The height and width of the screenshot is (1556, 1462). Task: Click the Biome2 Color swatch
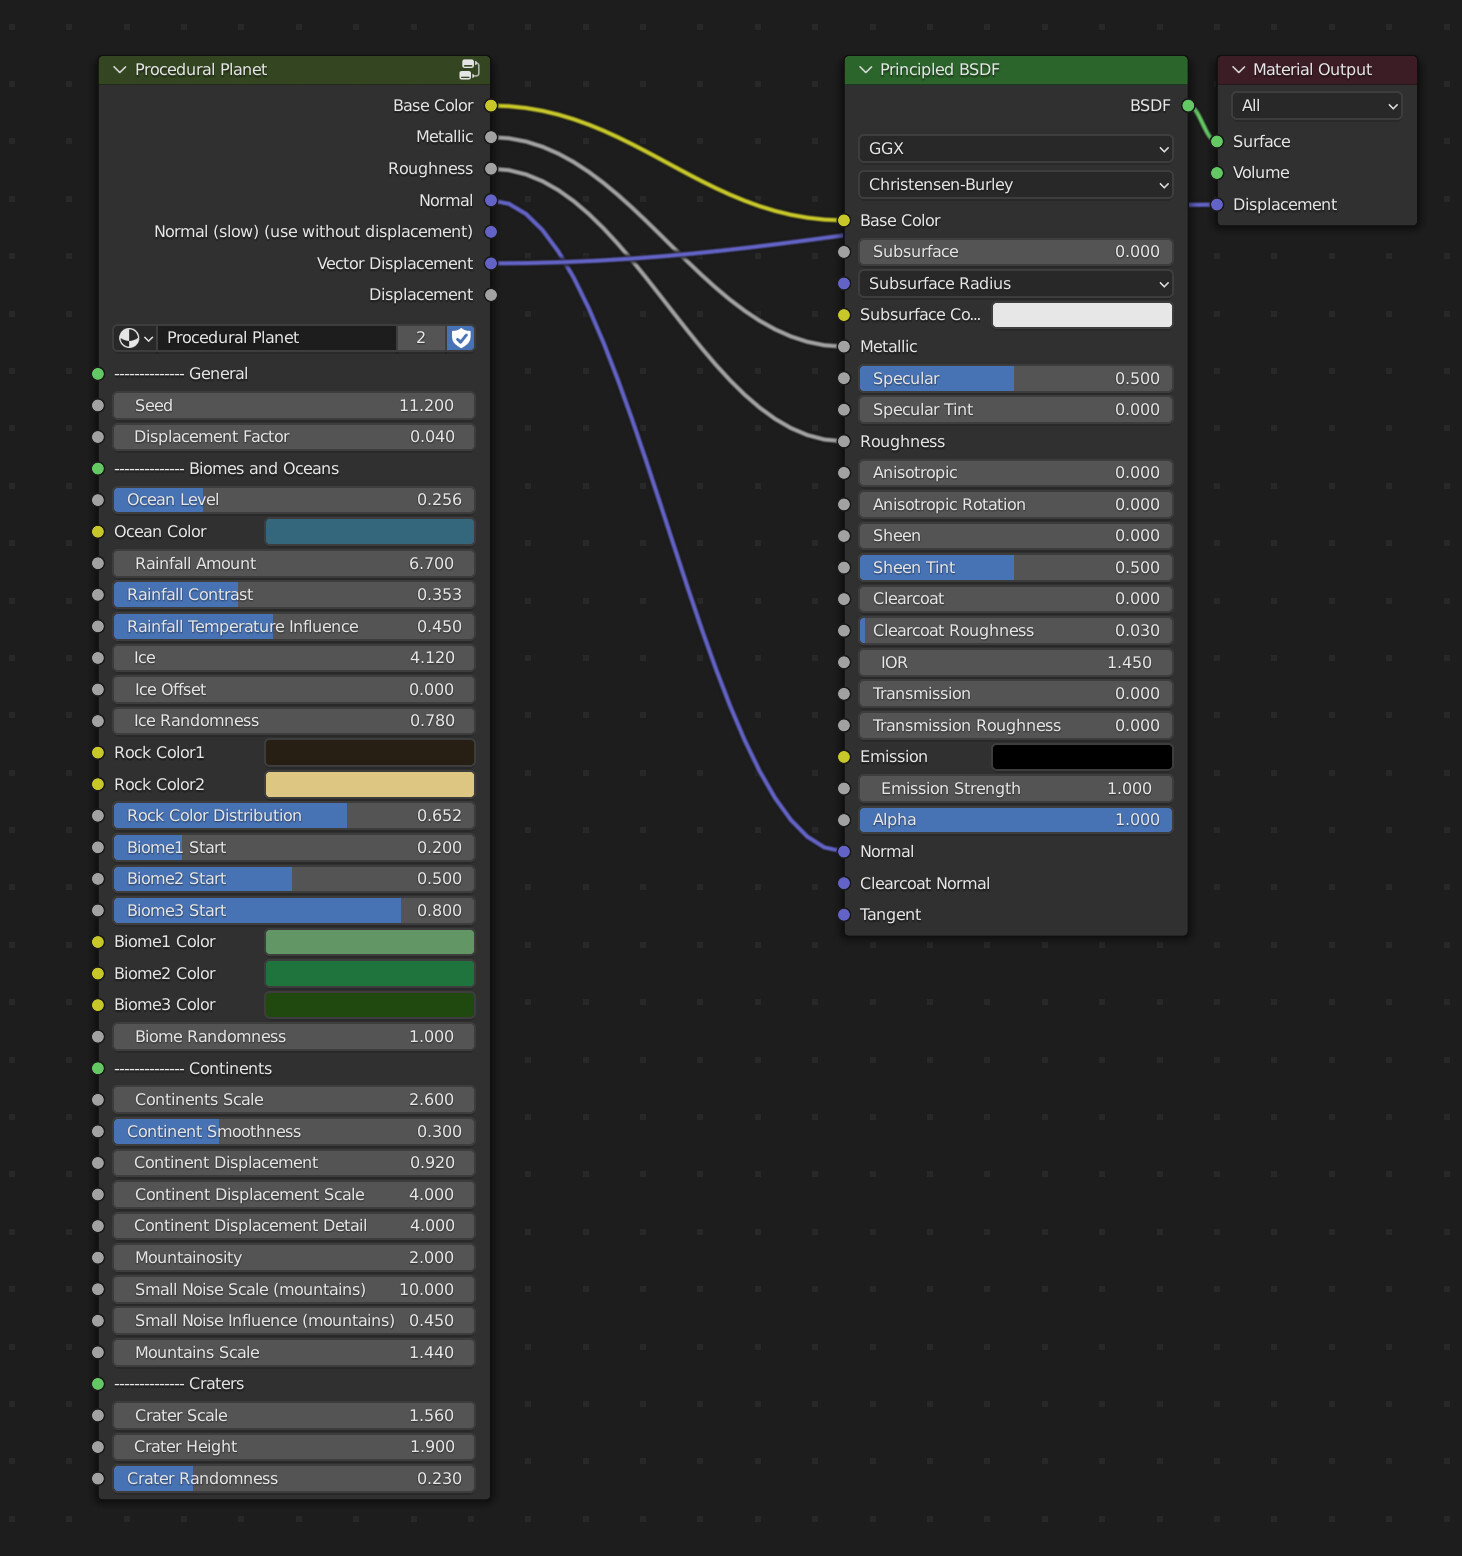369,973
